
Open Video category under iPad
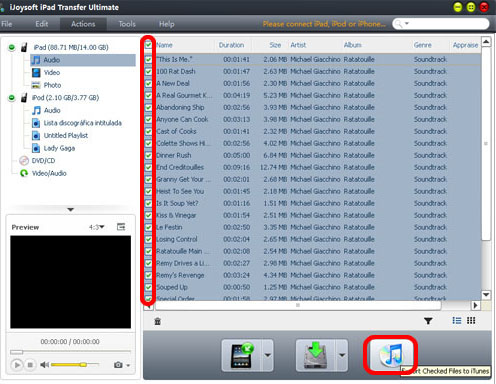click(52, 73)
